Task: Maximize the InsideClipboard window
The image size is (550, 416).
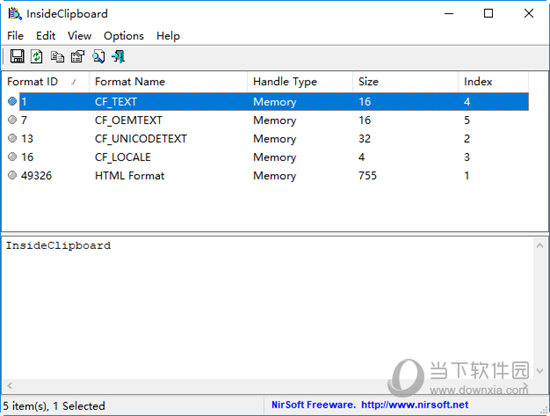Action: coord(488,14)
